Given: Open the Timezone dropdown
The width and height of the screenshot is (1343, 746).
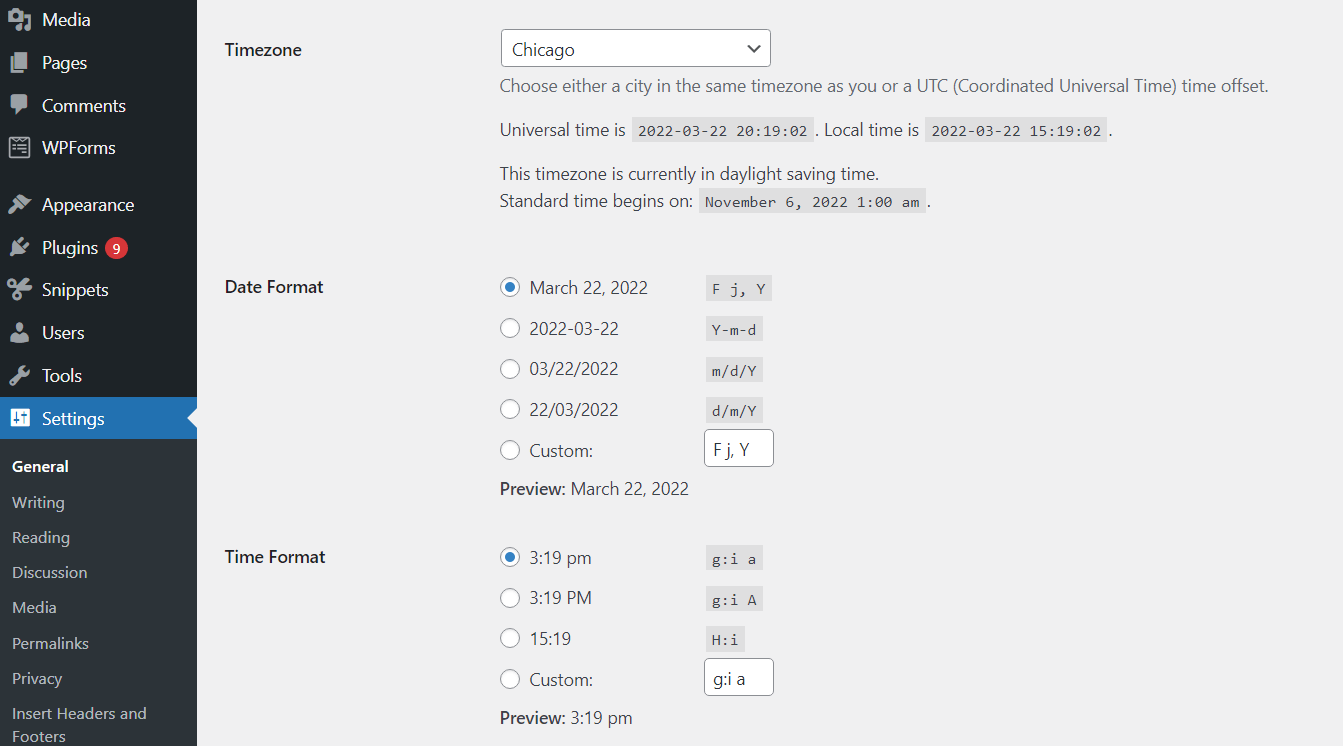Looking at the screenshot, I should point(635,48).
